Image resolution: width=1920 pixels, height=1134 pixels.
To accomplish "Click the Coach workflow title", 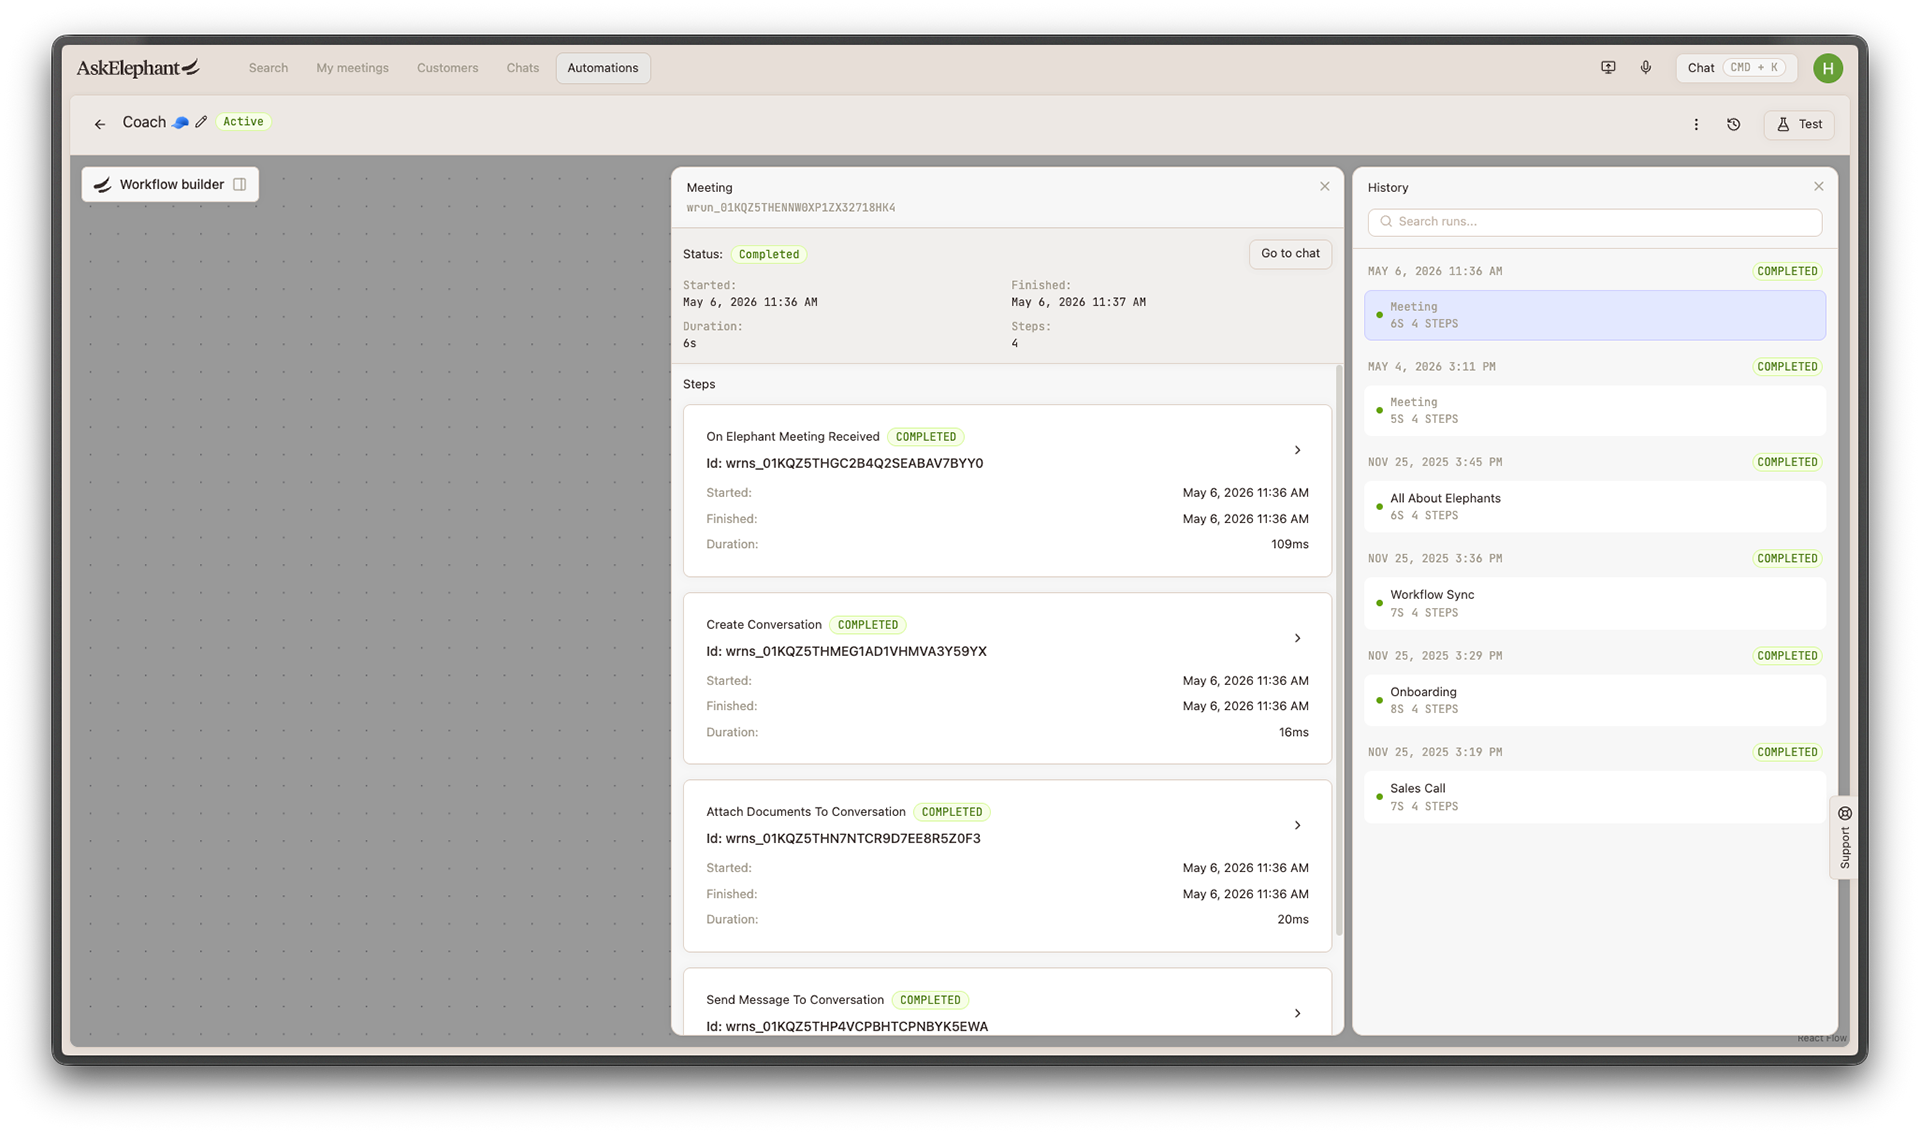I will 144,122.
